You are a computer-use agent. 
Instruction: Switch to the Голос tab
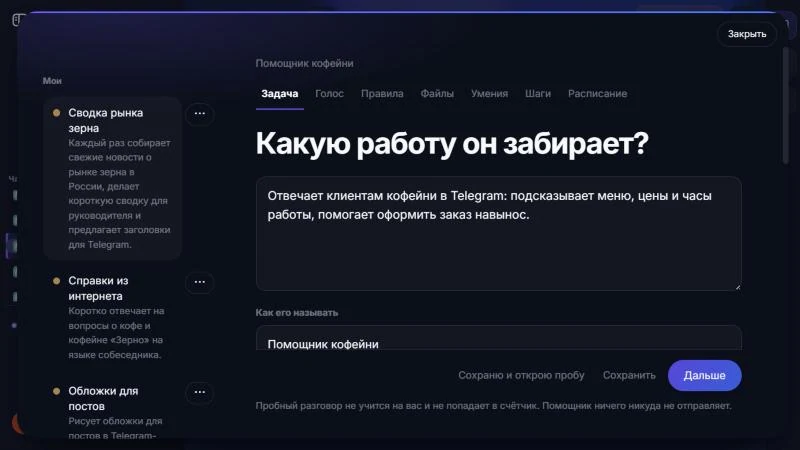pos(329,94)
